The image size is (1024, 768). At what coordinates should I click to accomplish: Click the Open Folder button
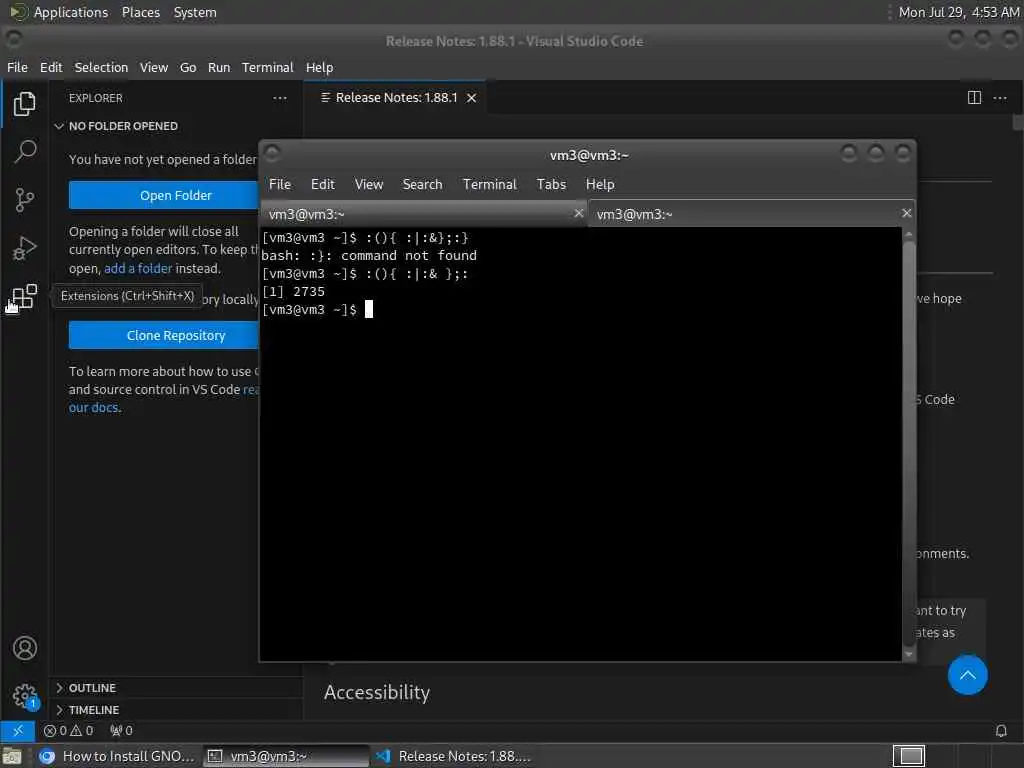pyautogui.click(x=164, y=195)
